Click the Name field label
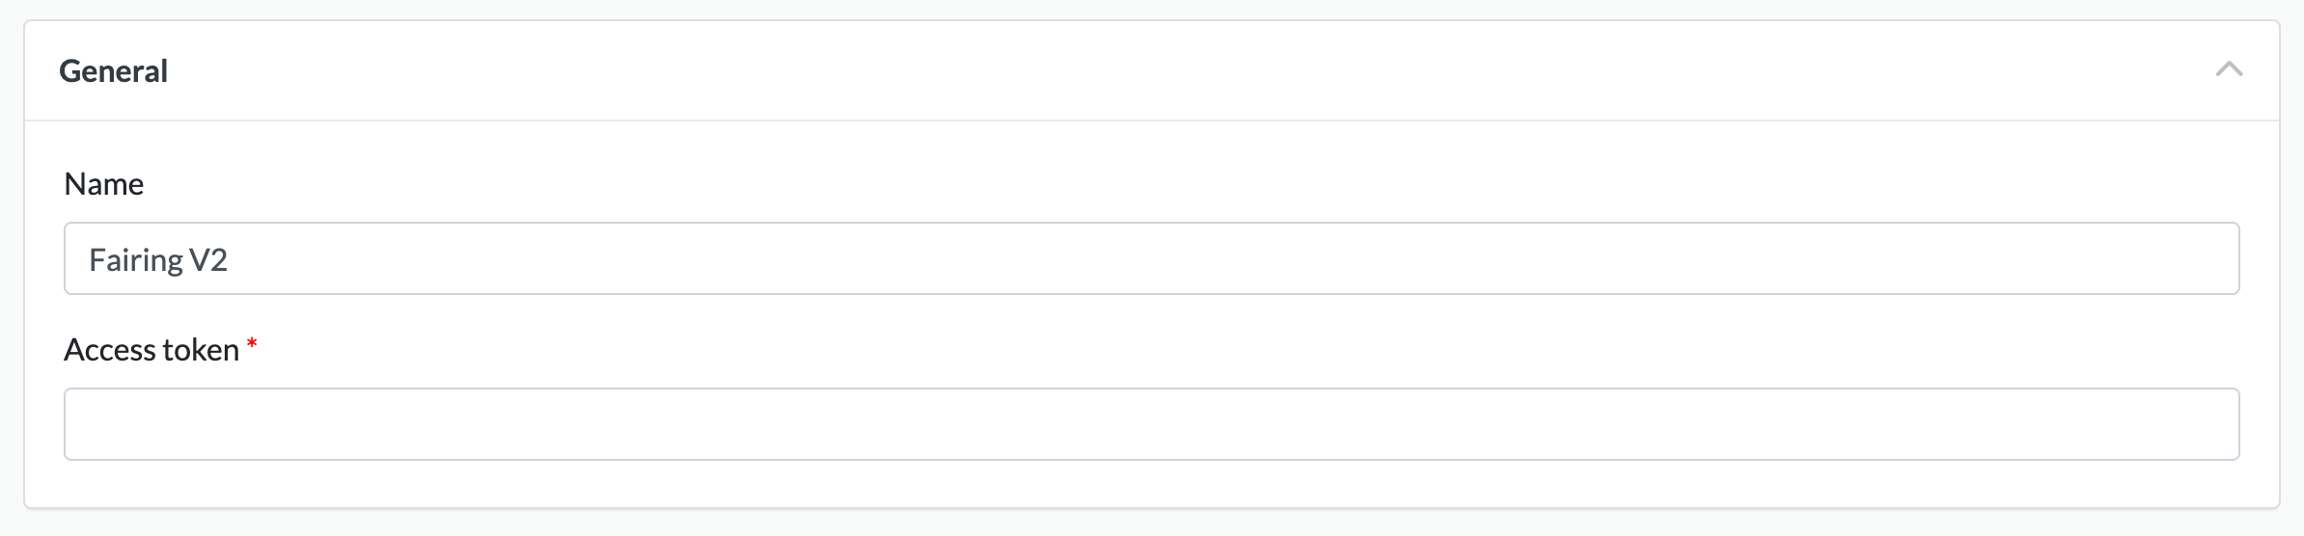Screen dimensions: 2304x536 click(104, 184)
